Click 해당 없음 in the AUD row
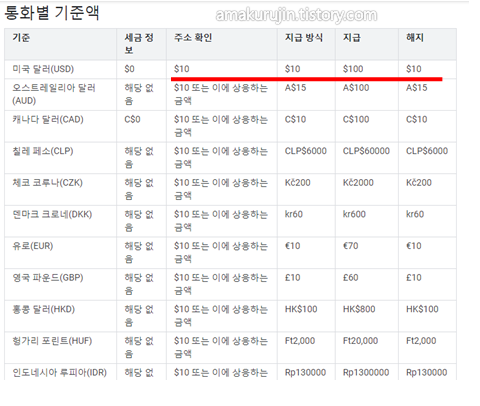This screenshot has height=406, width=480. (139, 94)
